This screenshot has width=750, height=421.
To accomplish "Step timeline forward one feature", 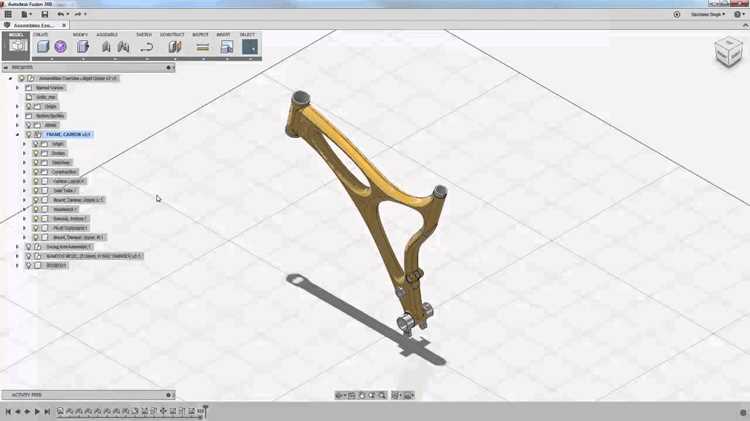I will coord(37,411).
